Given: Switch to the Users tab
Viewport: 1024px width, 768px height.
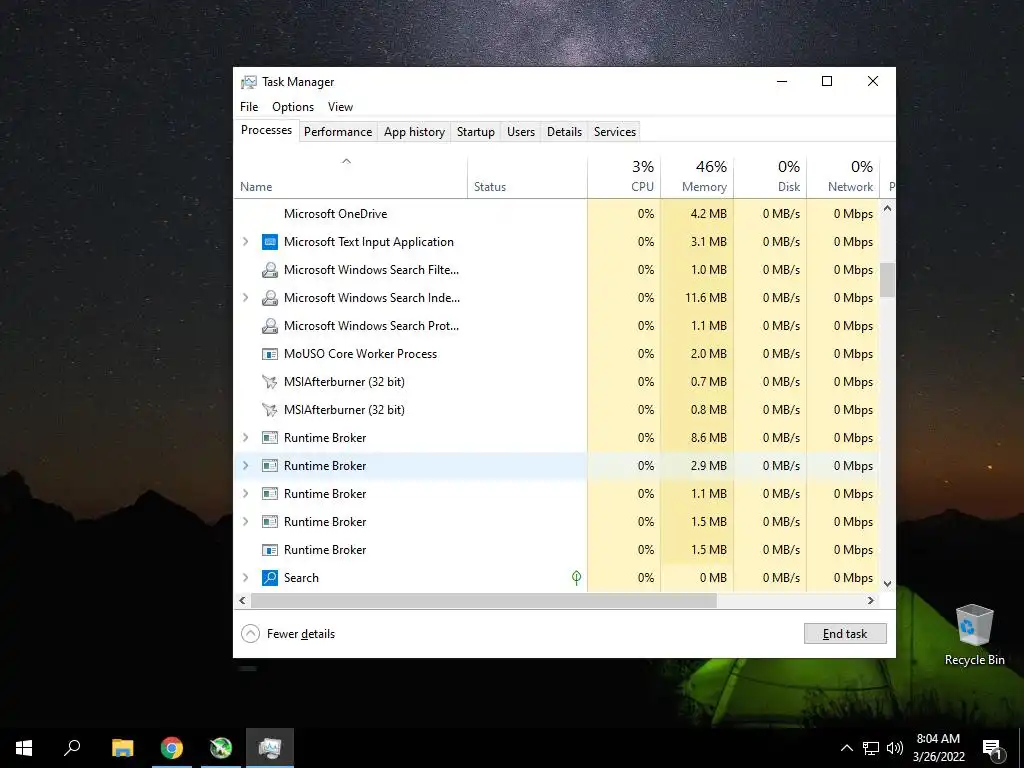Looking at the screenshot, I should pyautogui.click(x=520, y=132).
